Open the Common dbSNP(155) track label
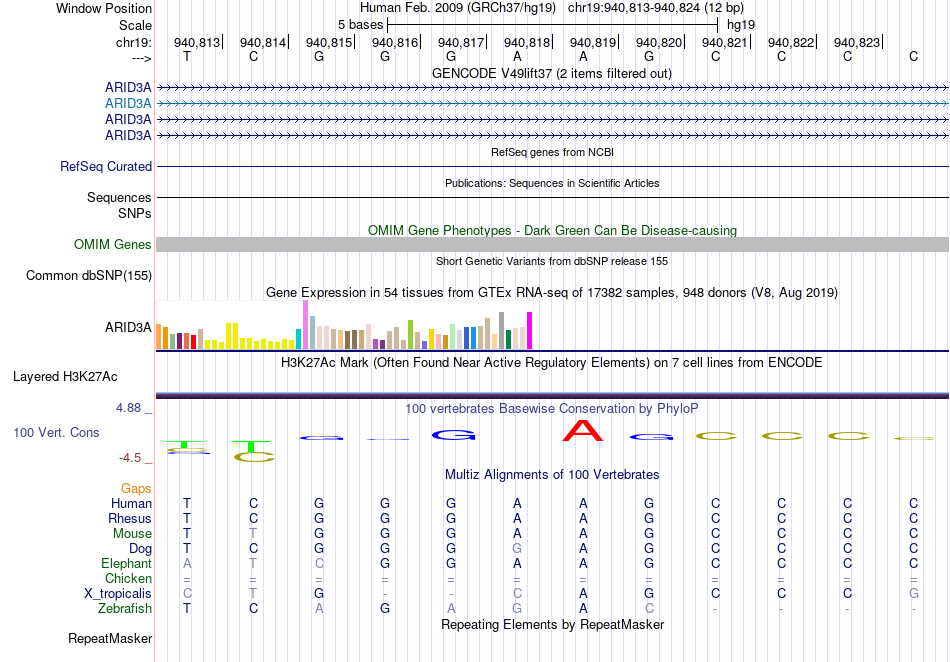 pos(89,276)
